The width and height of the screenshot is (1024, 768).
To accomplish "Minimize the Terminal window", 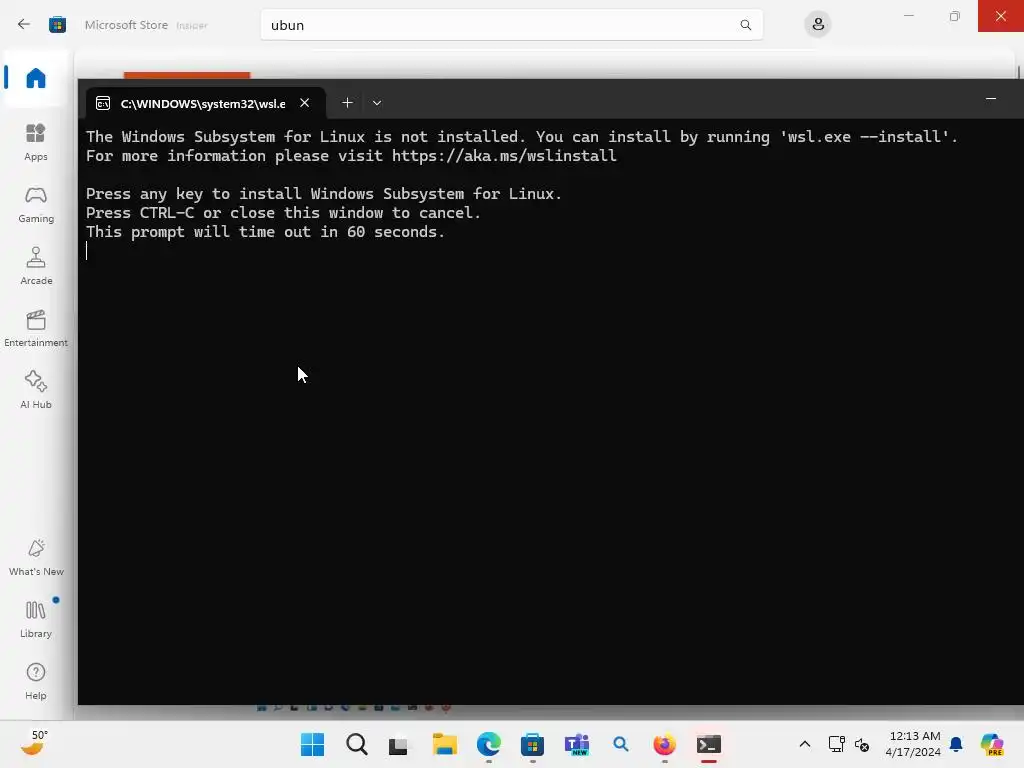I will (991, 99).
